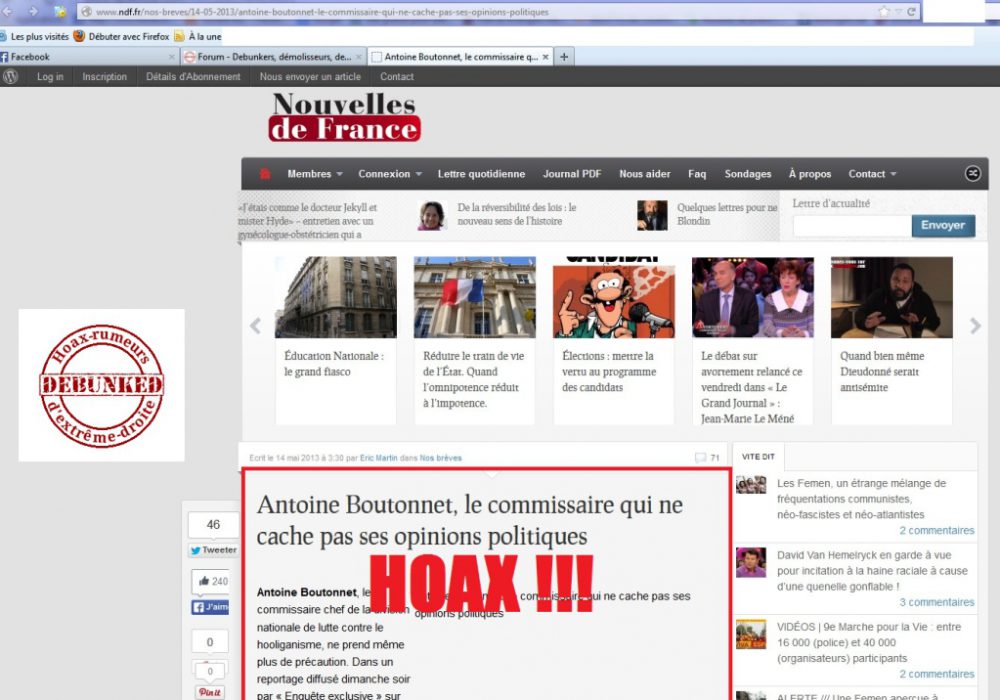Open Le débat sur avortement thumbnail

pos(753,297)
